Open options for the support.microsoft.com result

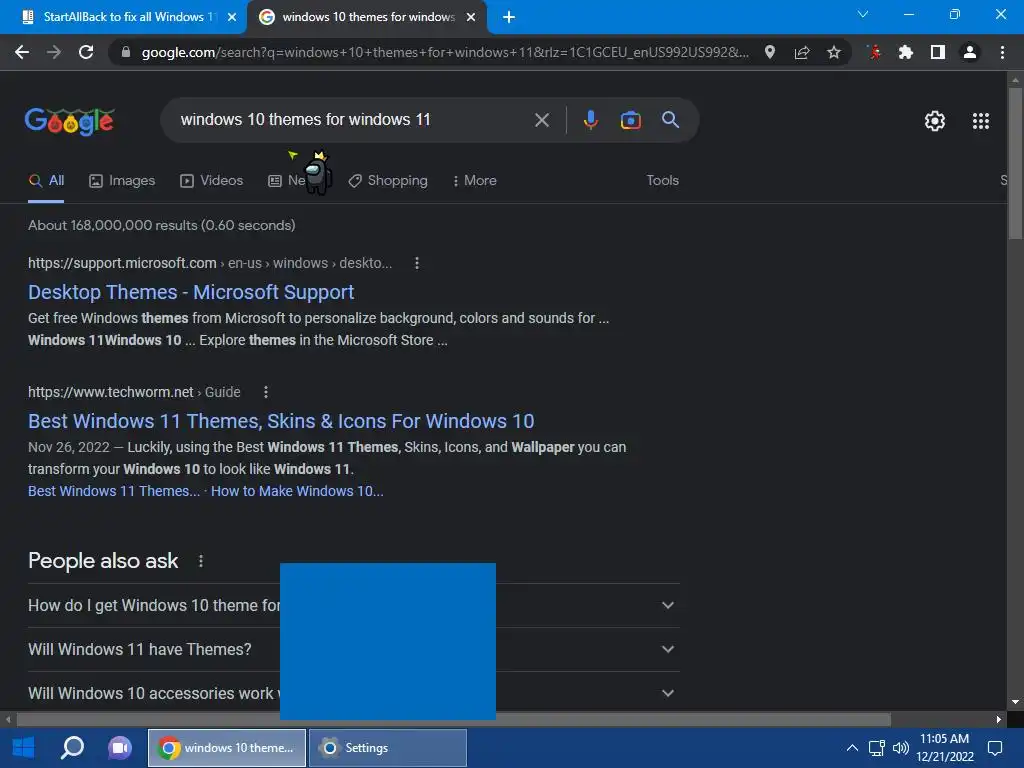click(417, 263)
